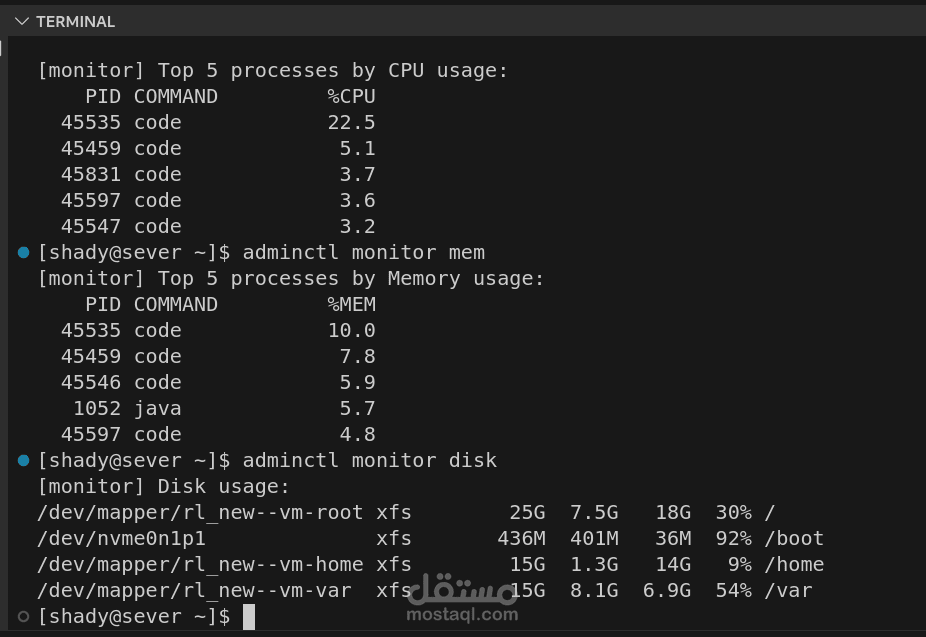Click the %MEM column header
This screenshot has width=926, height=637.
(x=351, y=304)
